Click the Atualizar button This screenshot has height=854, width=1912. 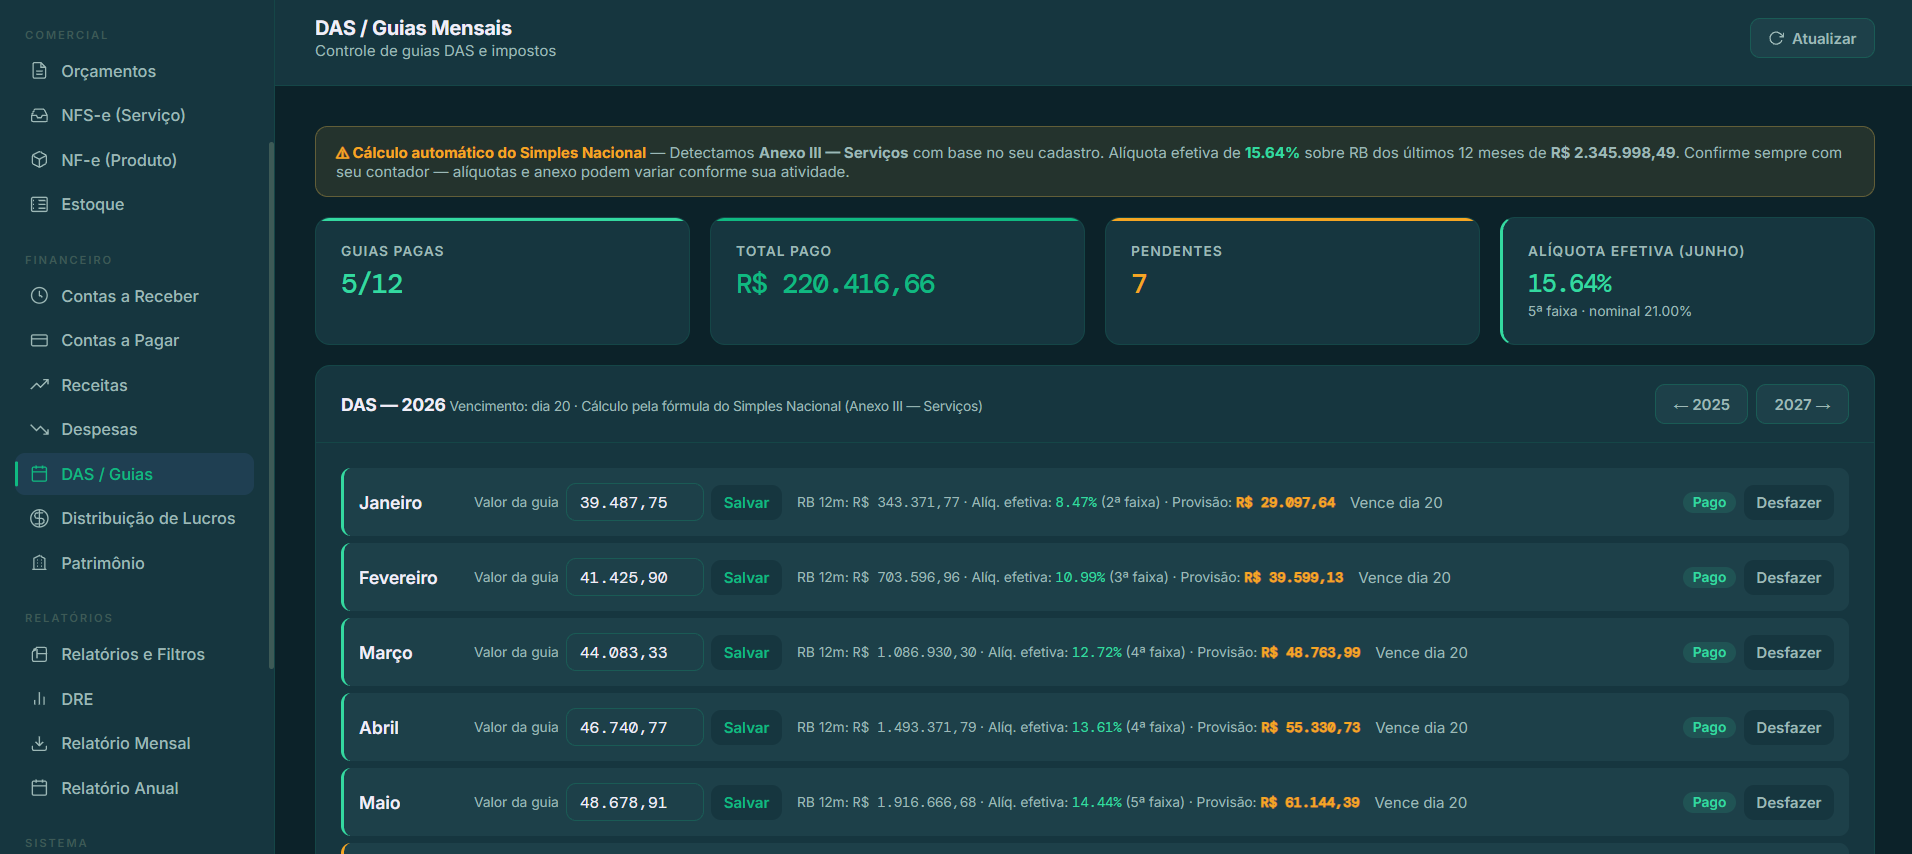1812,38
